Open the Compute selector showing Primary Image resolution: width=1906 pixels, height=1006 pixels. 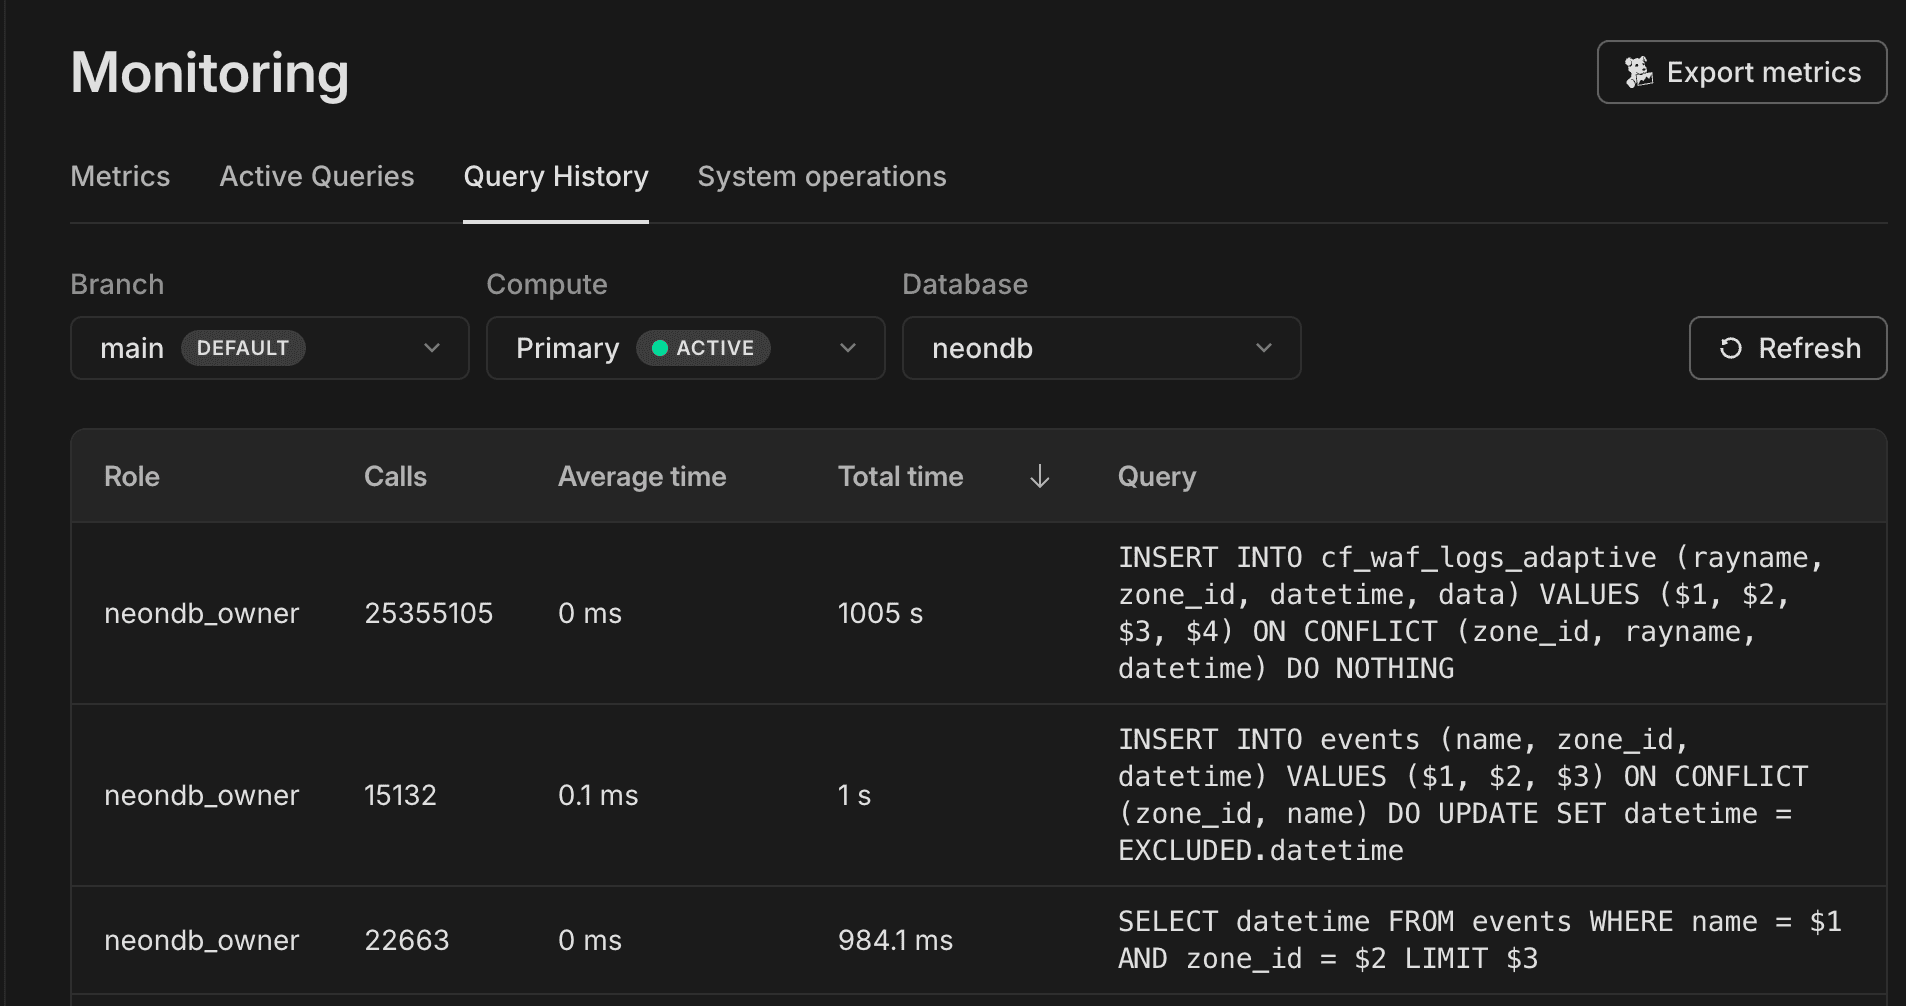685,348
